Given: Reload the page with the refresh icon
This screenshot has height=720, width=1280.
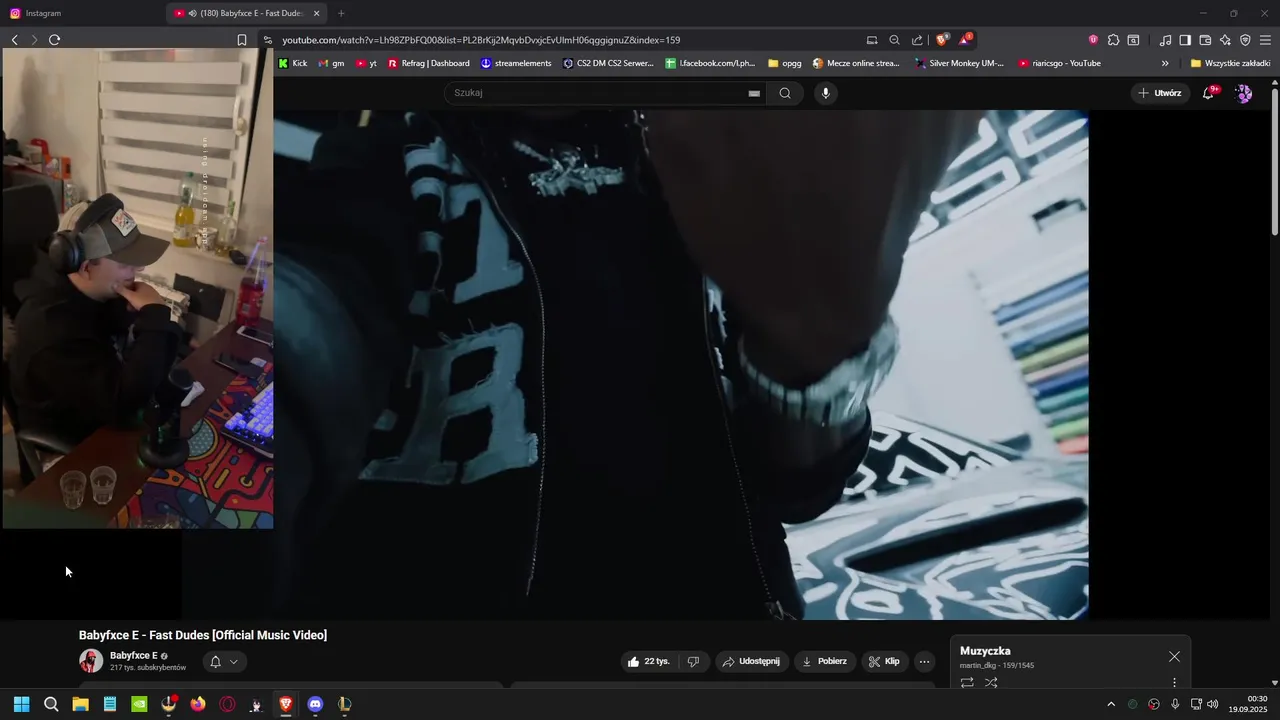Looking at the screenshot, I should [x=54, y=40].
